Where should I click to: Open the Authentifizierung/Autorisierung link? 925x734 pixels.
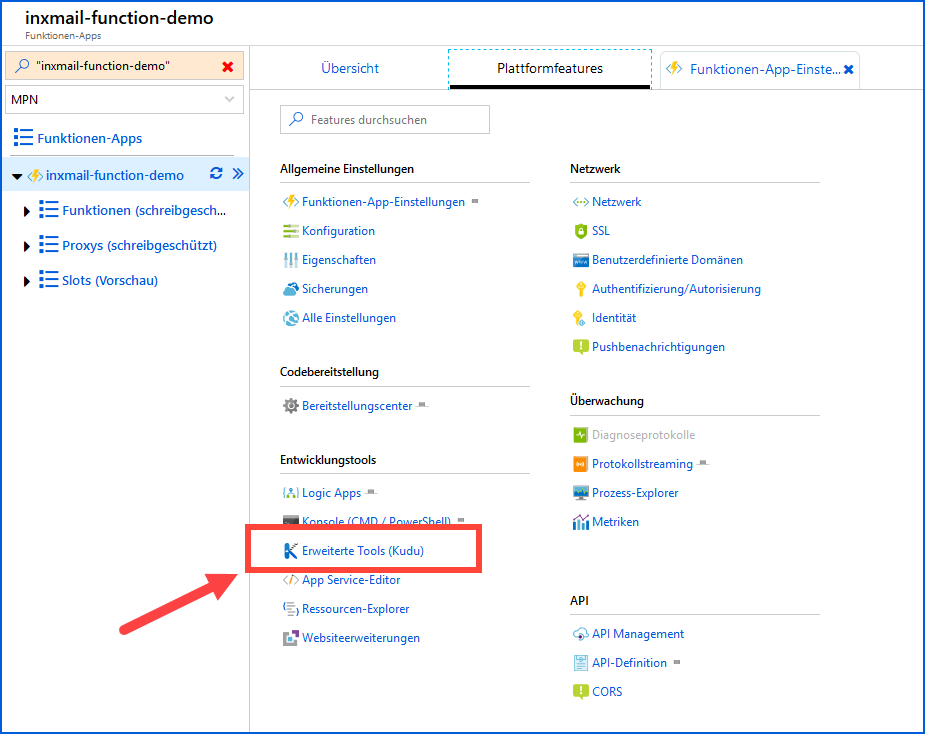[677, 289]
